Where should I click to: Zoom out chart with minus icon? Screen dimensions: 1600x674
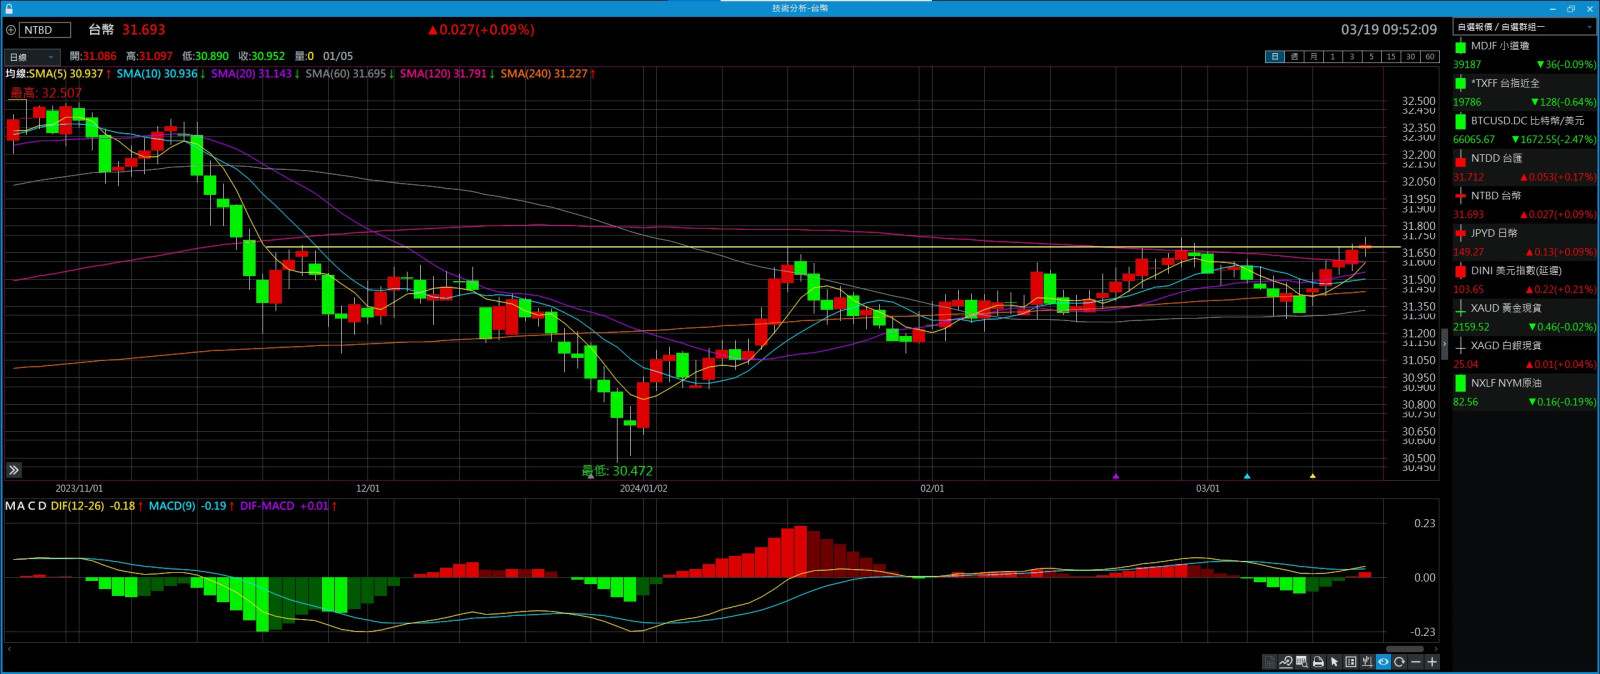point(1416,662)
